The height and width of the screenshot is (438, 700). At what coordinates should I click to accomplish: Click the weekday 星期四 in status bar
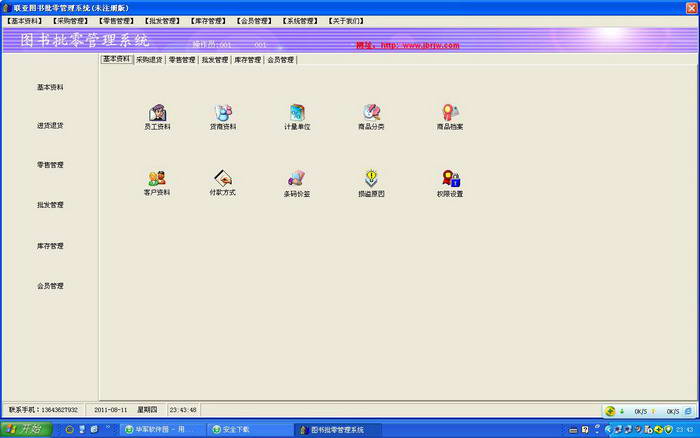click(x=147, y=409)
